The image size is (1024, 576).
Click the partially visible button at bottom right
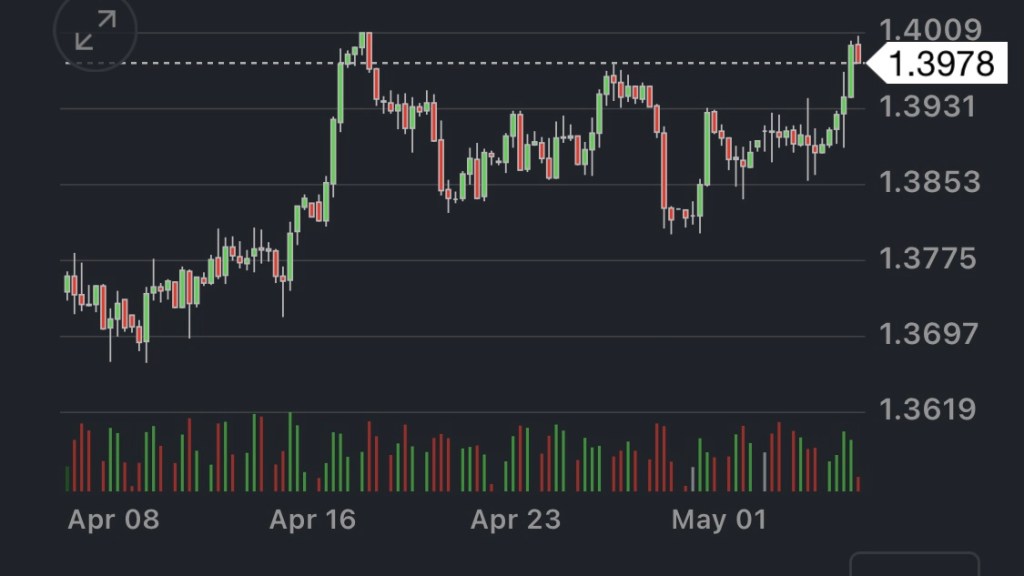(914, 564)
